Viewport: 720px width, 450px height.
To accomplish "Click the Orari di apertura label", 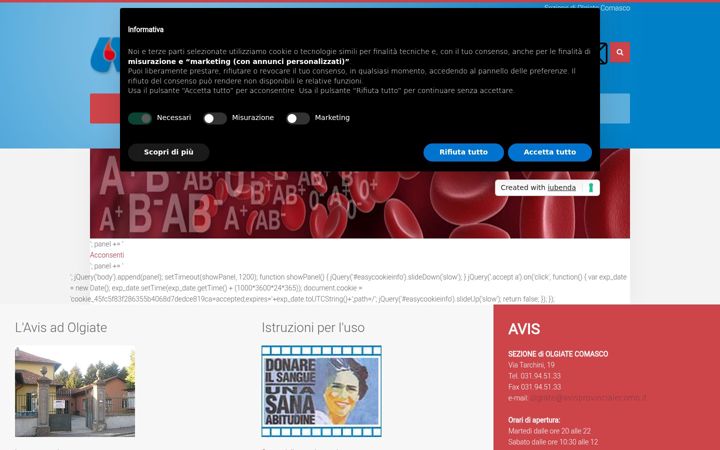I will pos(534,420).
